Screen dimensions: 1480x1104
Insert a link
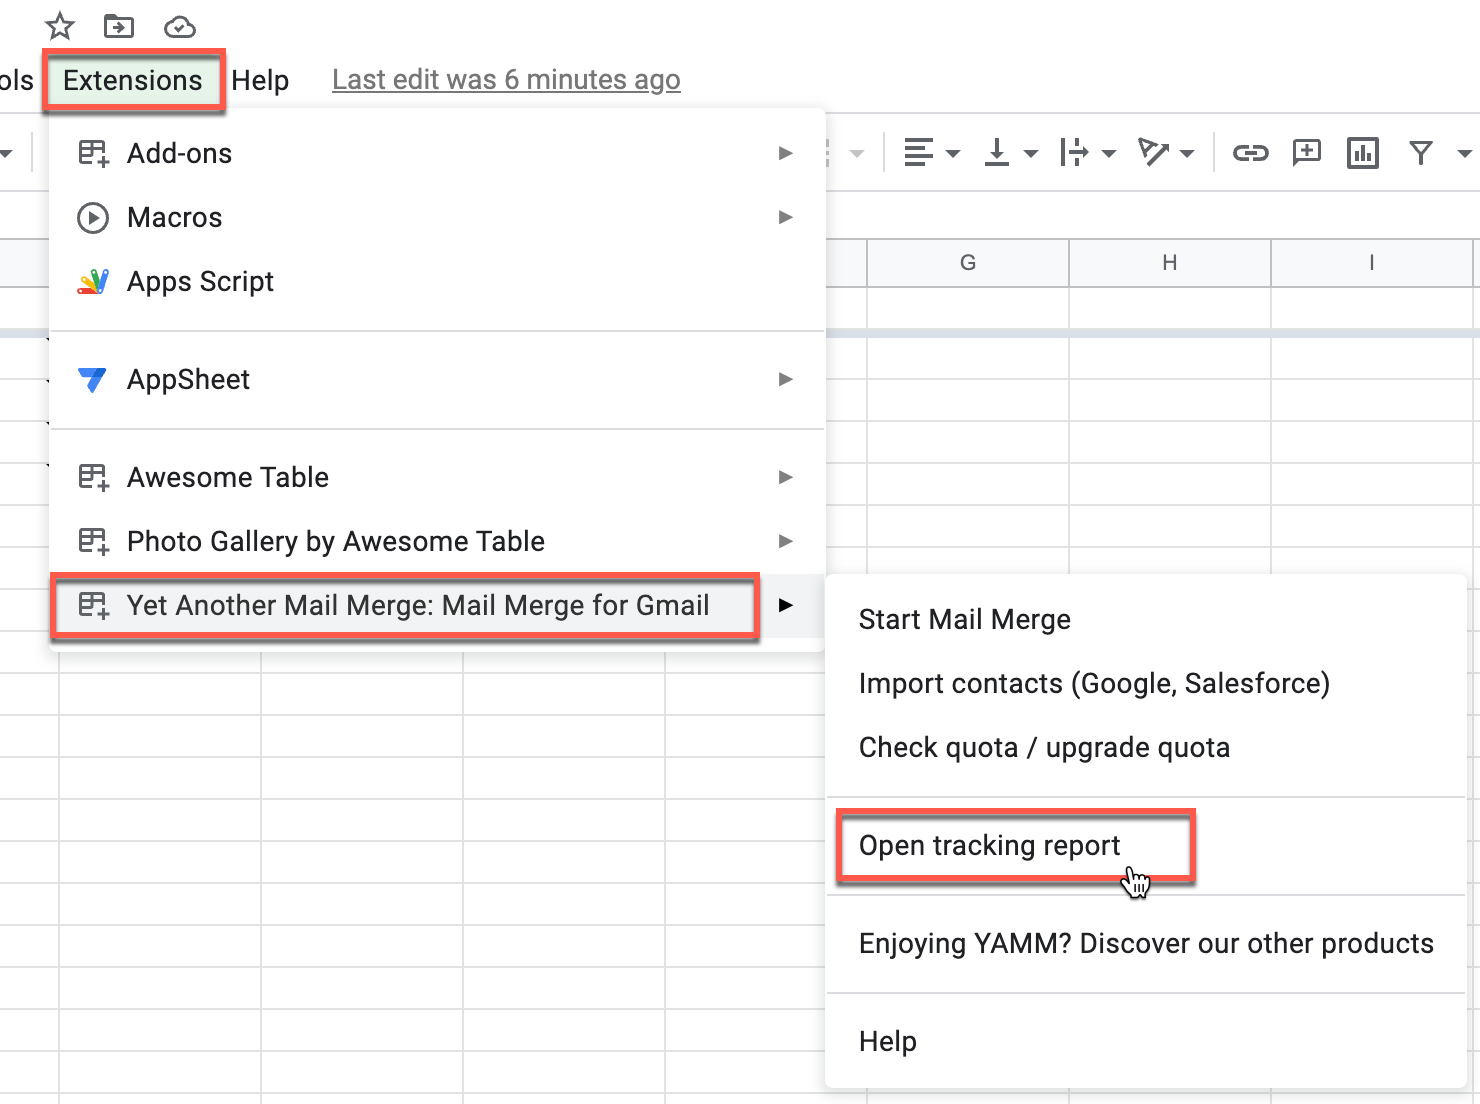(x=1251, y=153)
